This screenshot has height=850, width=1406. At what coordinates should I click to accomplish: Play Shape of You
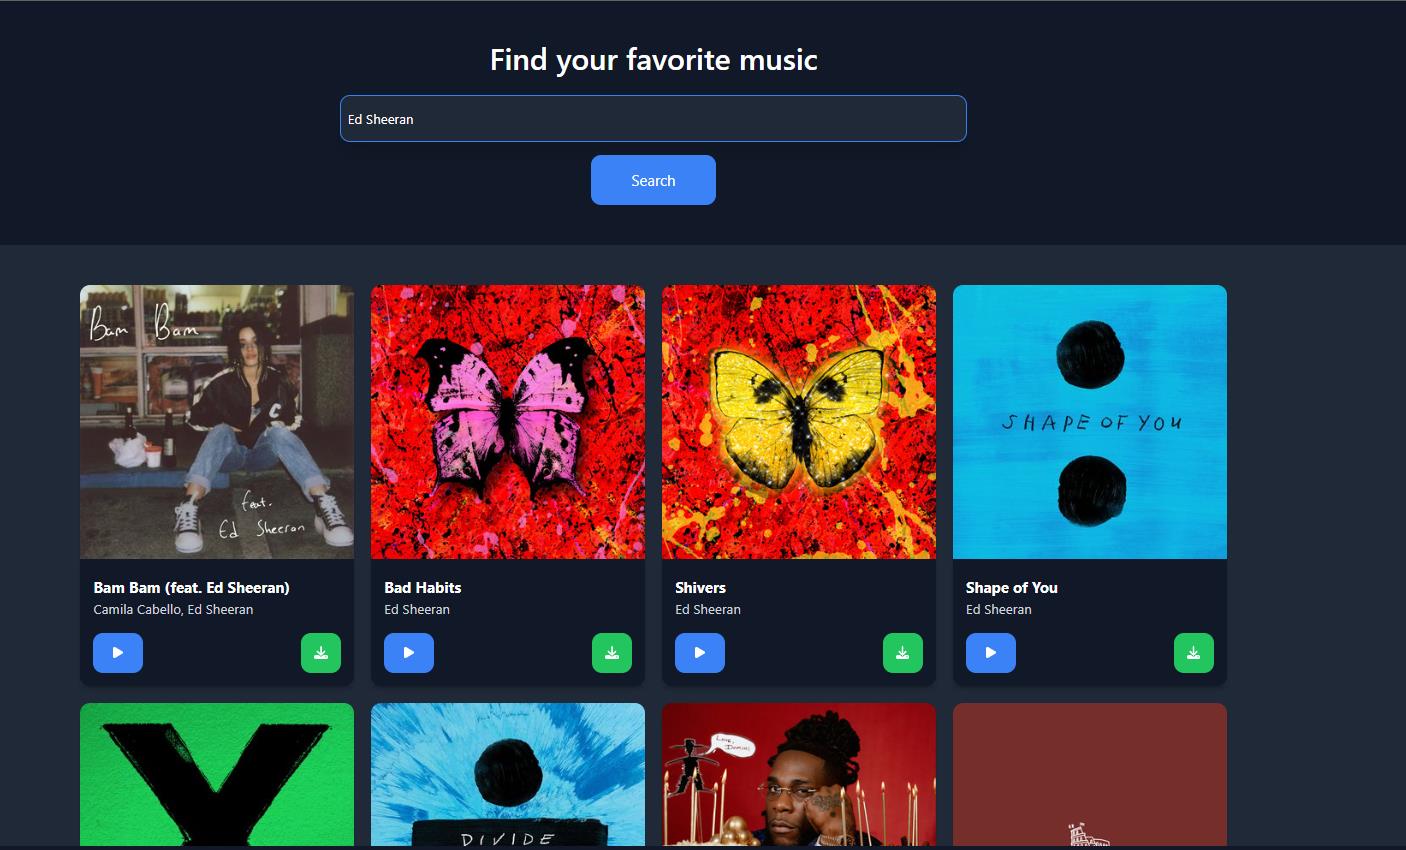tap(991, 653)
